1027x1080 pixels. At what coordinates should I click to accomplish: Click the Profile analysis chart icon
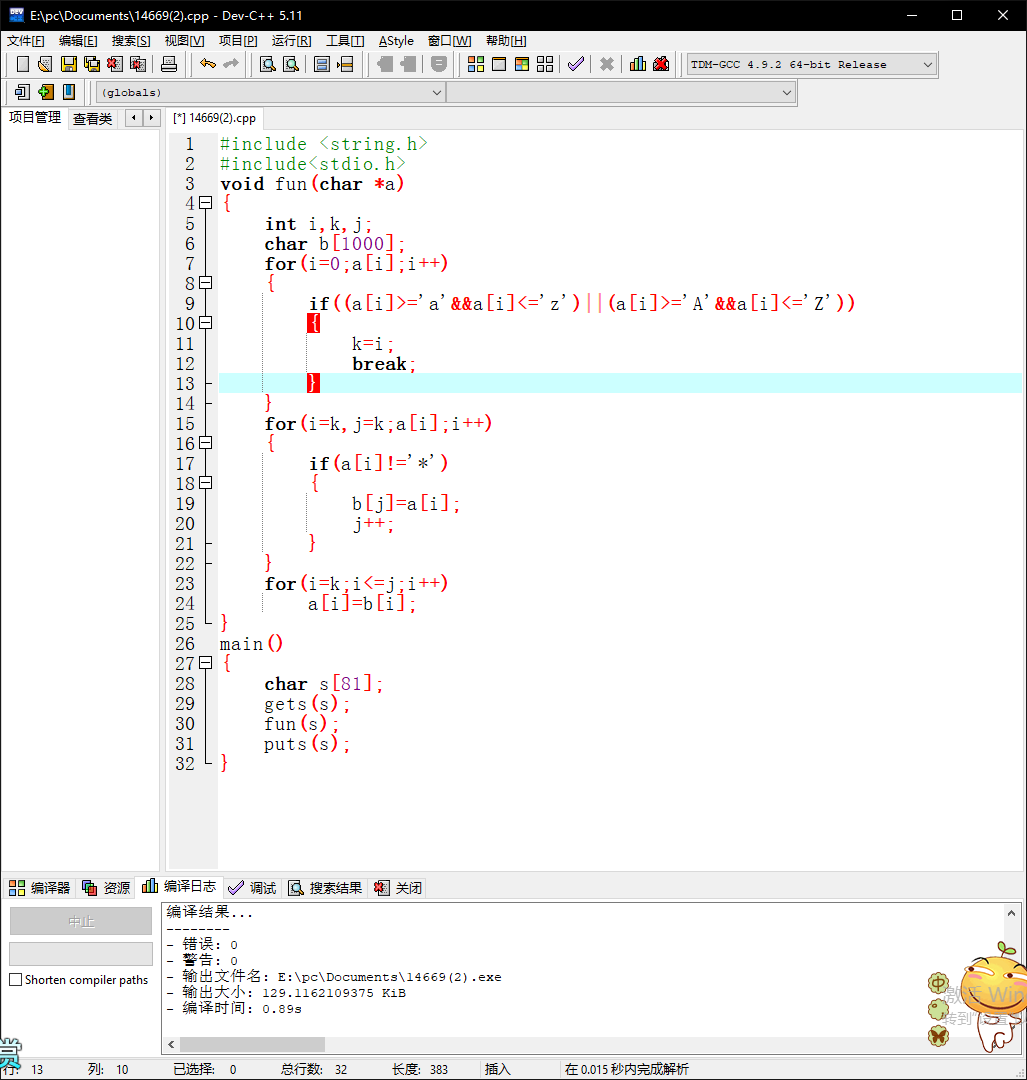click(638, 64)
